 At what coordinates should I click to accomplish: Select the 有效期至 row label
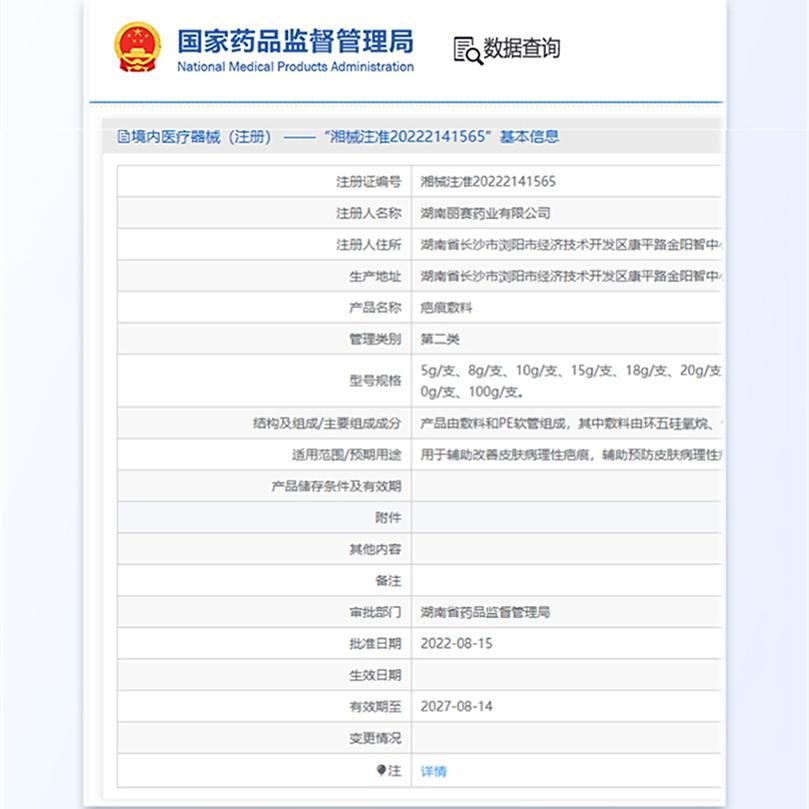coord(375,706)
